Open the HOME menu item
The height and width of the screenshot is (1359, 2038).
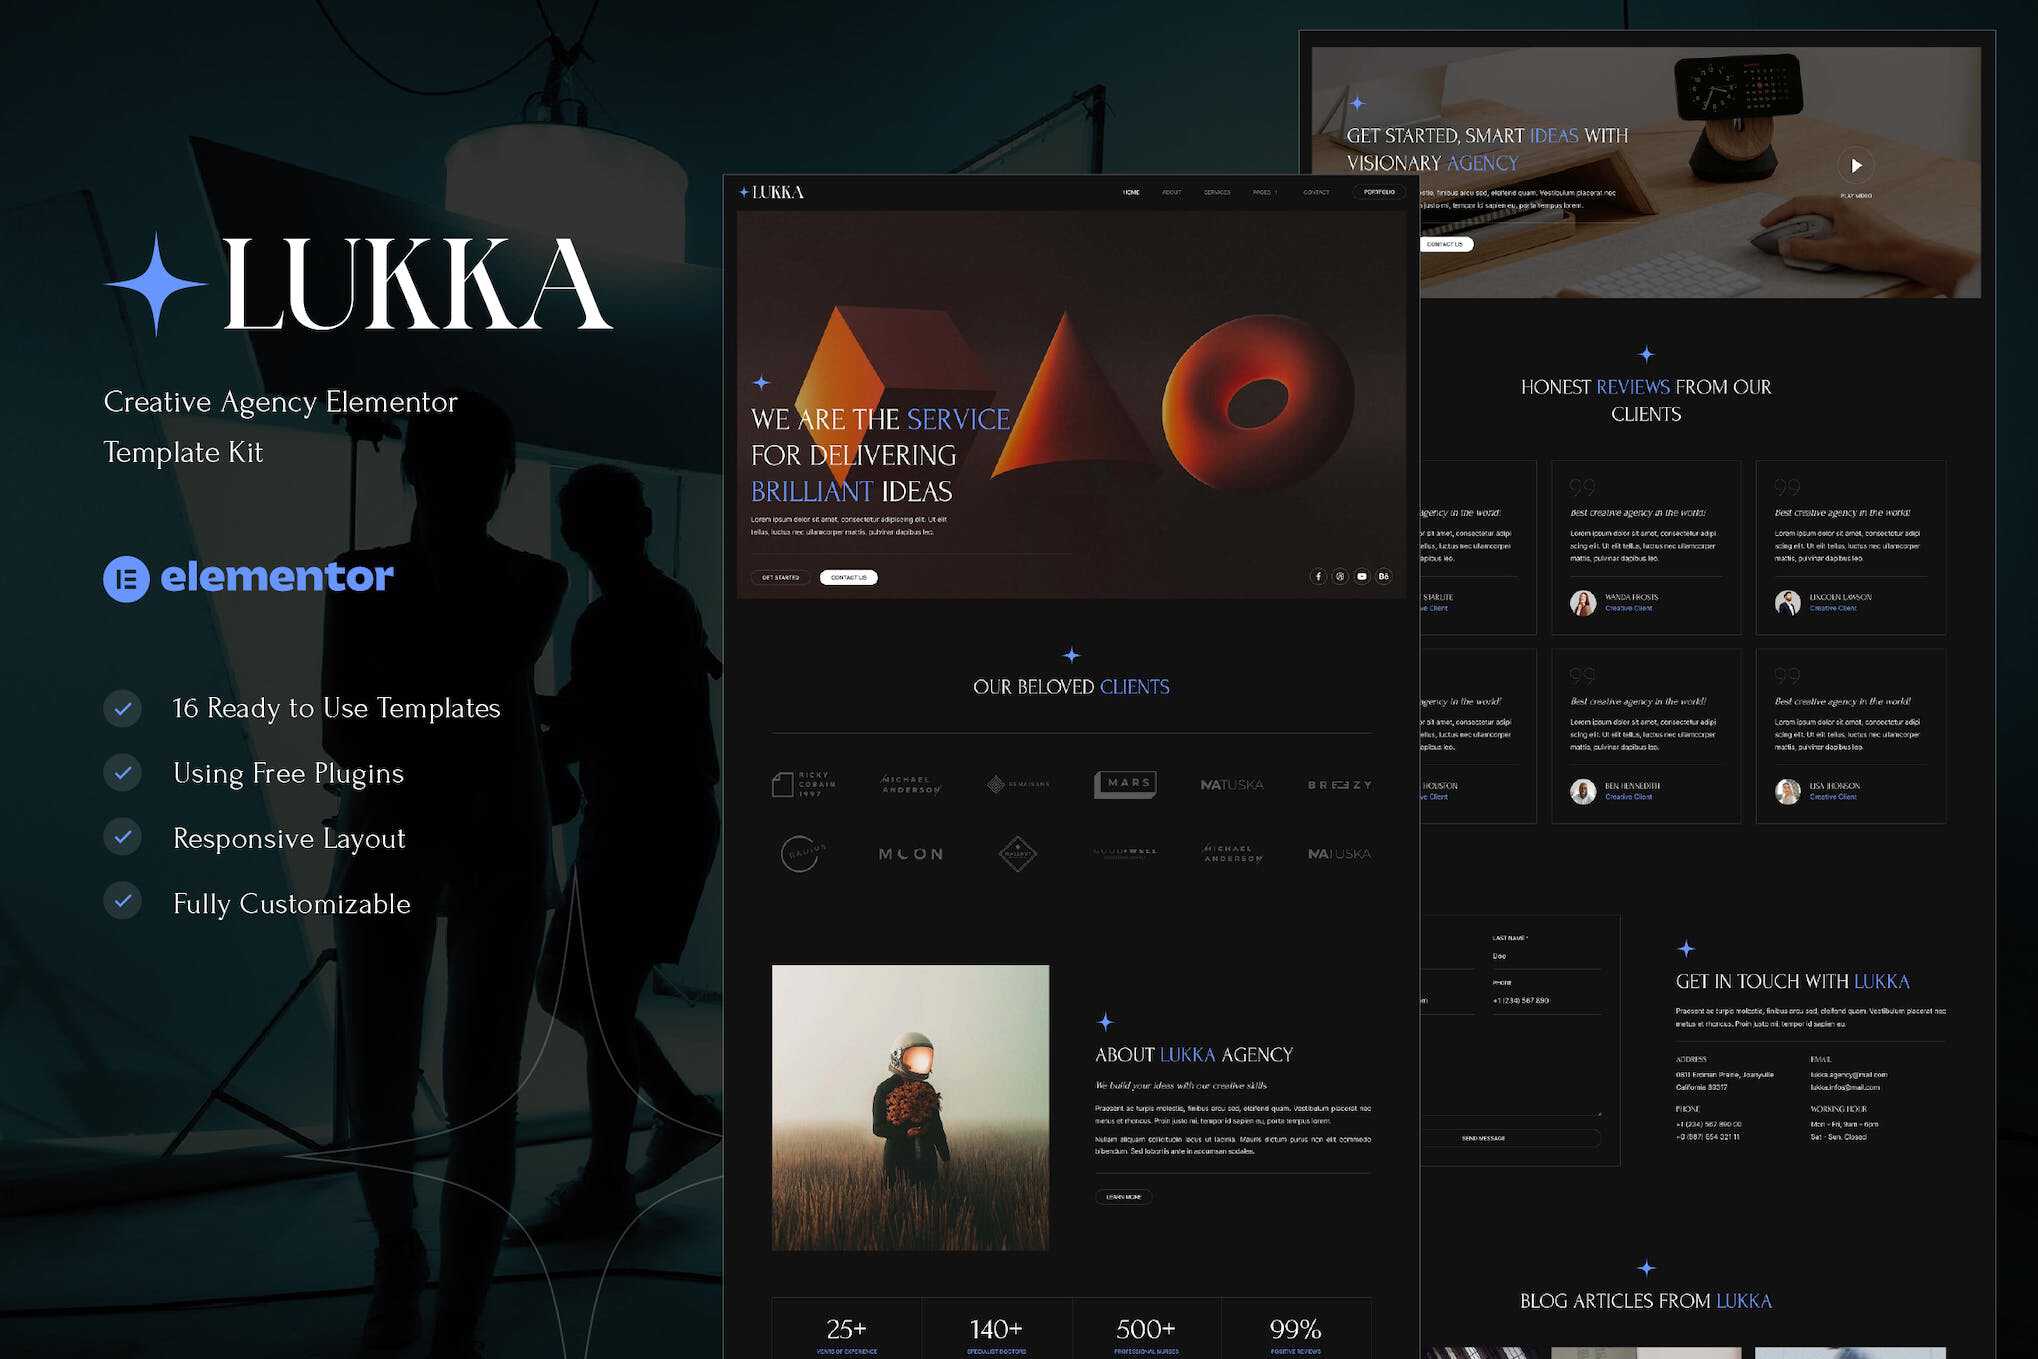pyautogui.click(x=1130, y=192)
